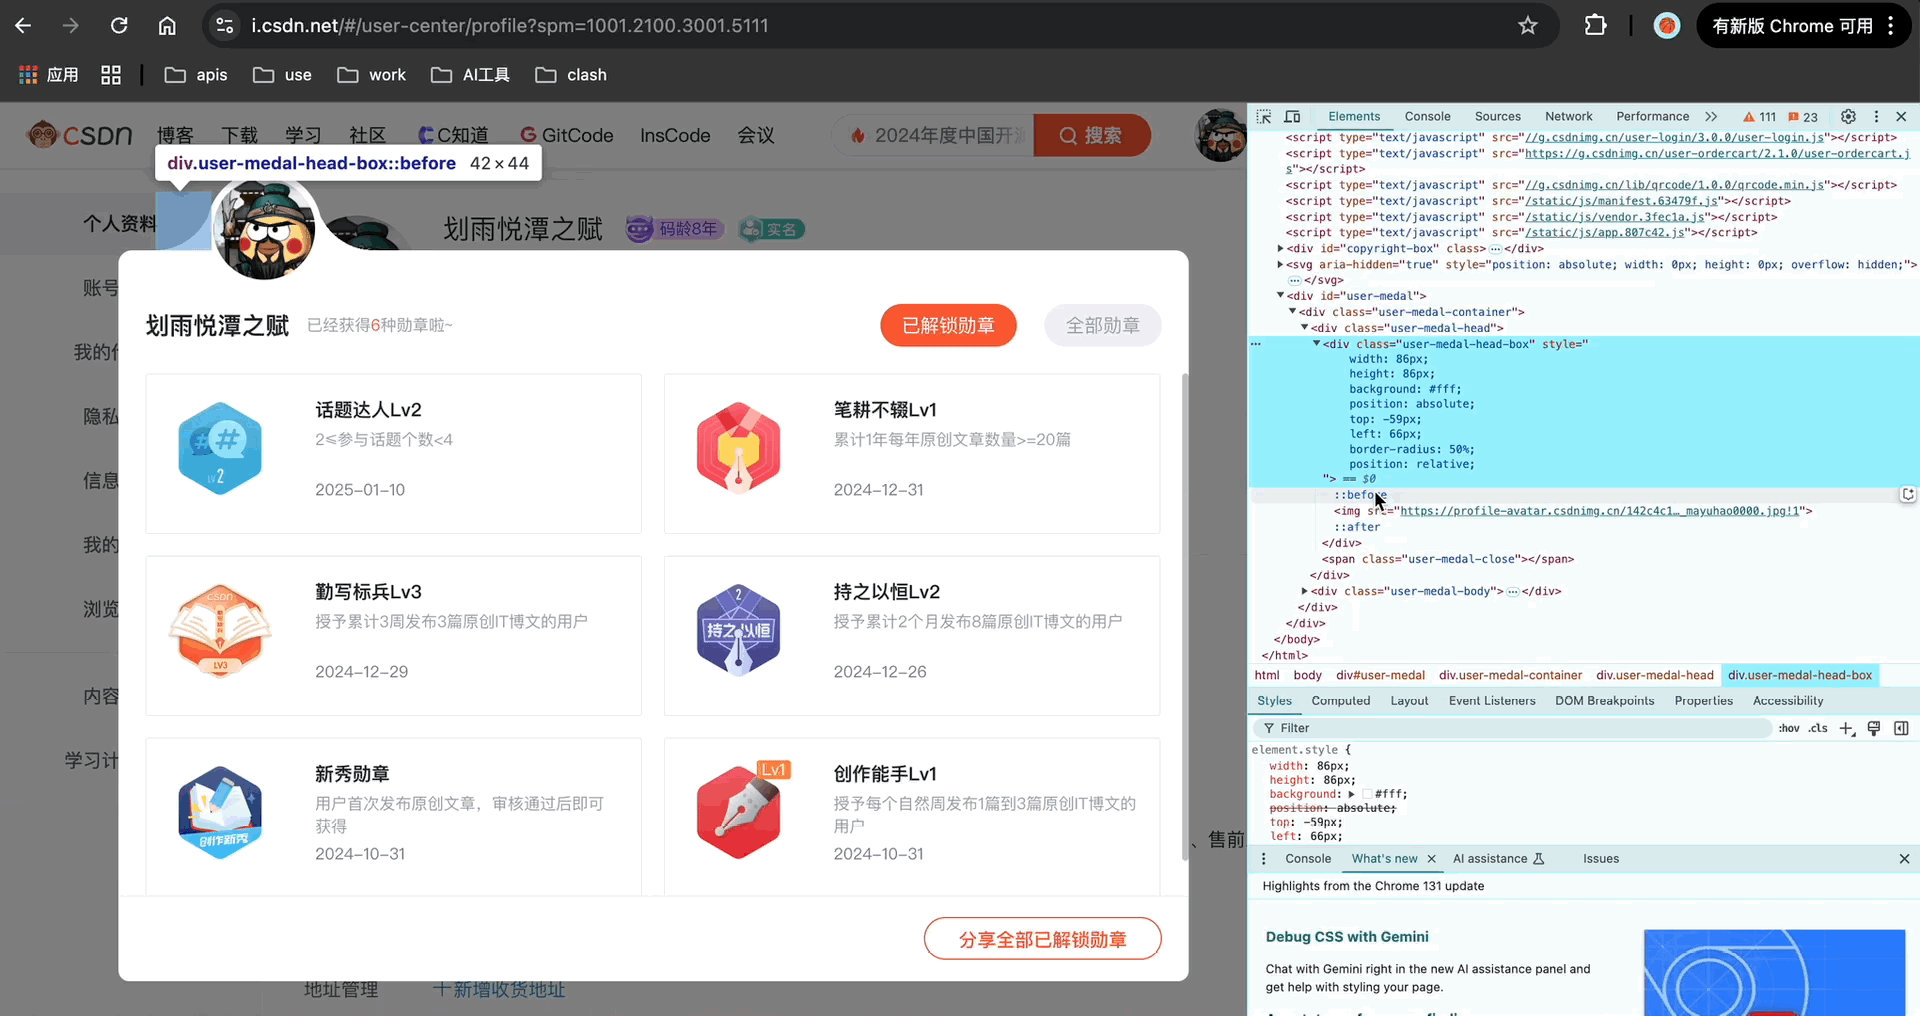Click the 笔耕不辍Lv1 medal icon

pos(738,448)
